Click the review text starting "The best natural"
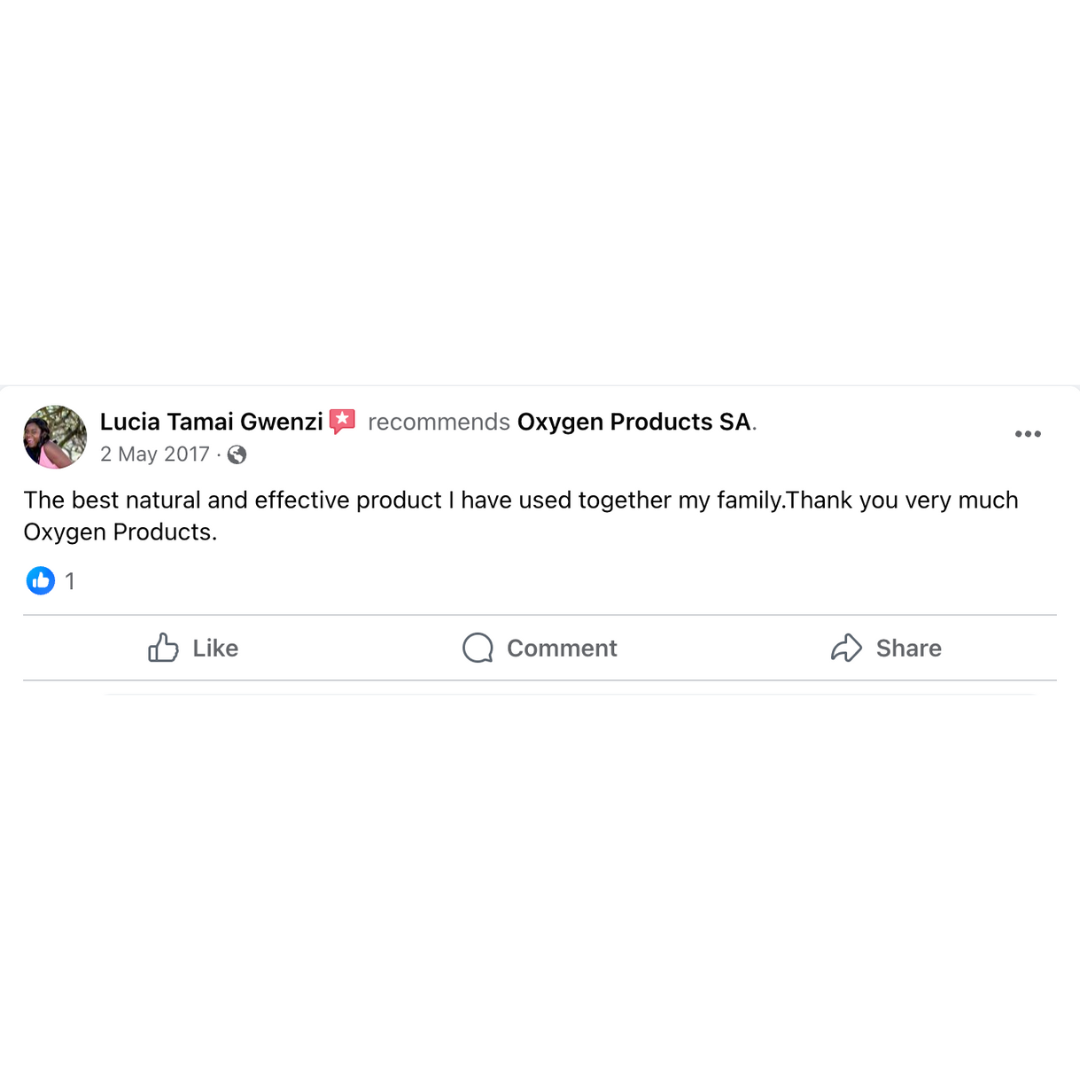The image size is (1080, 1080). click(x=521, y=516)
